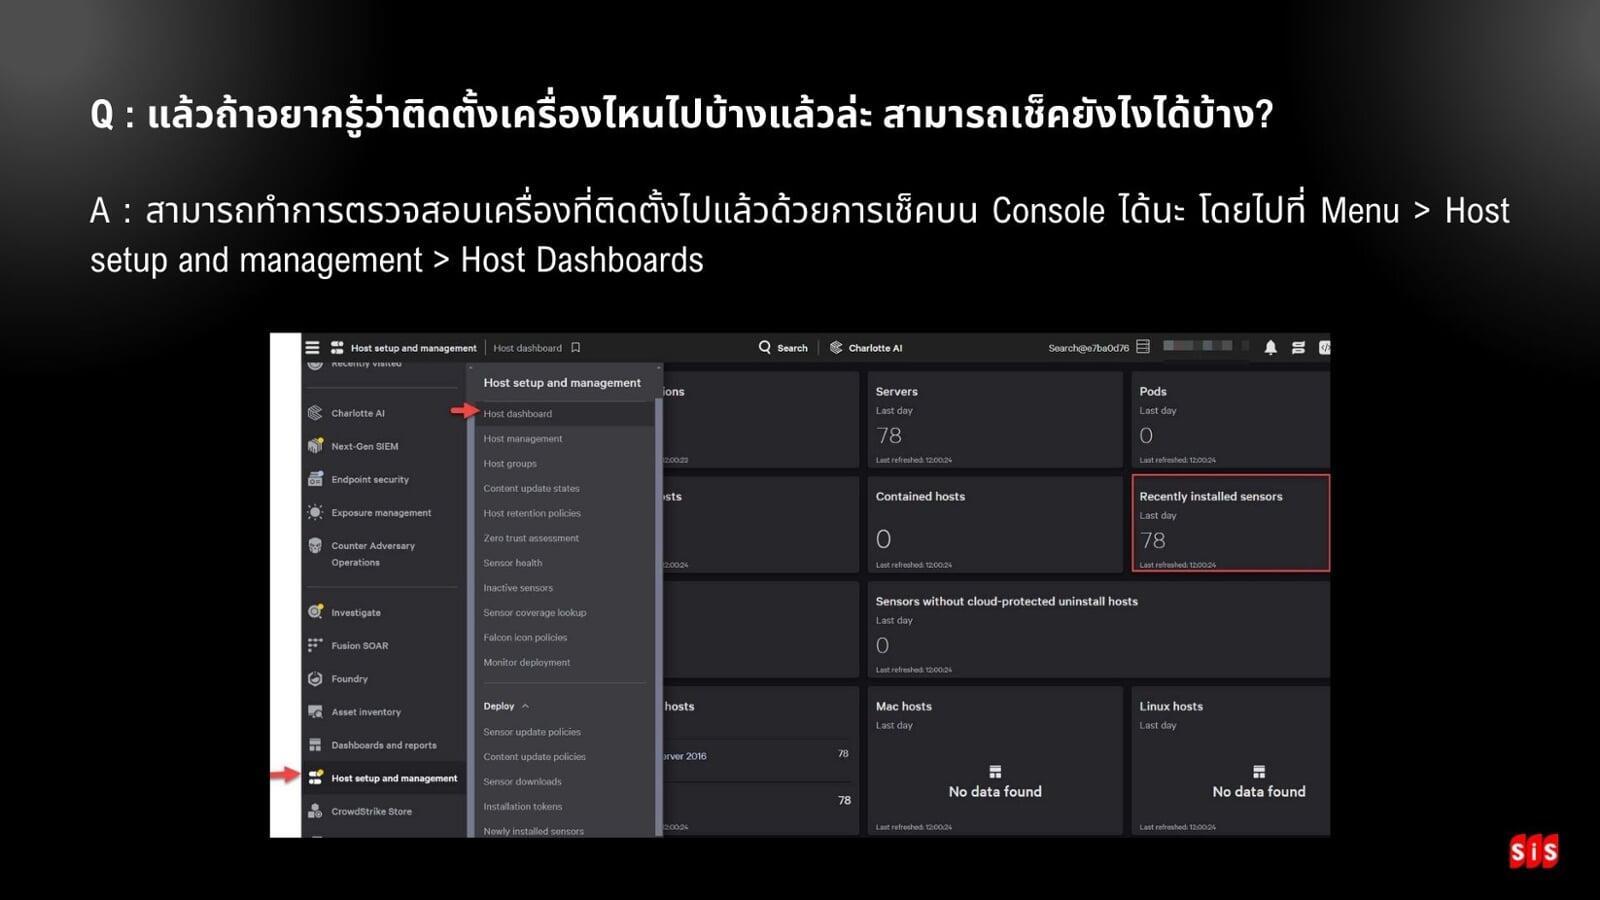The image size is (1600, 900).
Task: Open Exposure management from sidebar
Action: pos(381,512)
